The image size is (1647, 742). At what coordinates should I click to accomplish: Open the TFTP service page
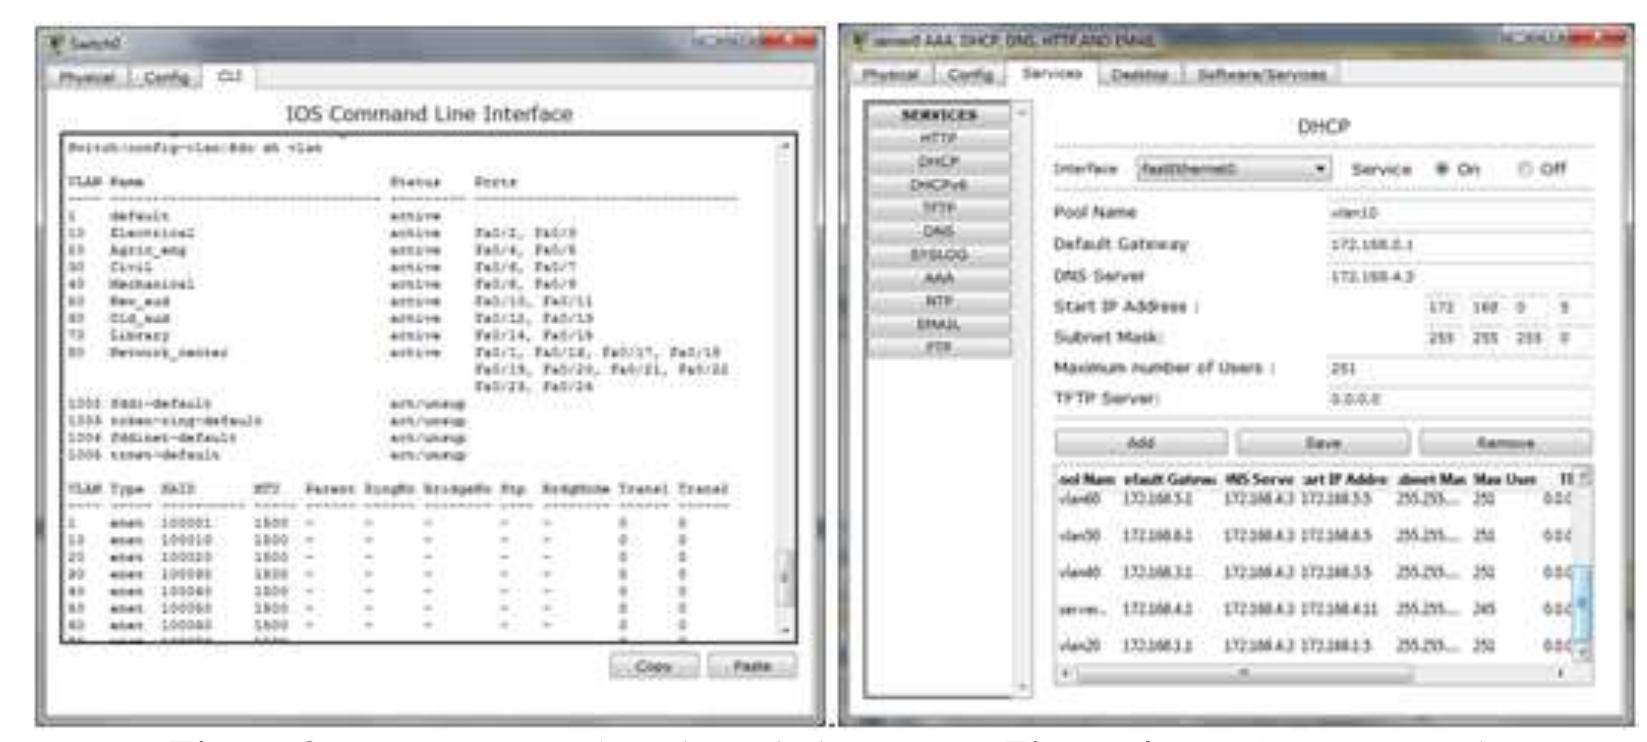pos(938,208)
